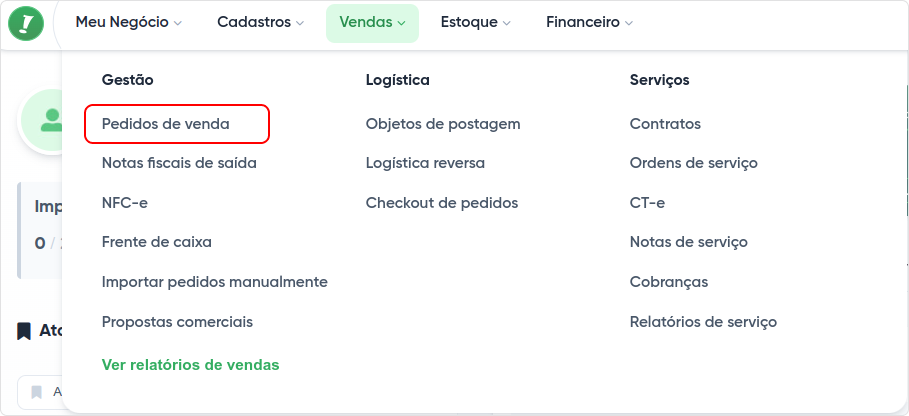
Task: Collapse the Vendas dropdown menu
Action: pos(372,22)
